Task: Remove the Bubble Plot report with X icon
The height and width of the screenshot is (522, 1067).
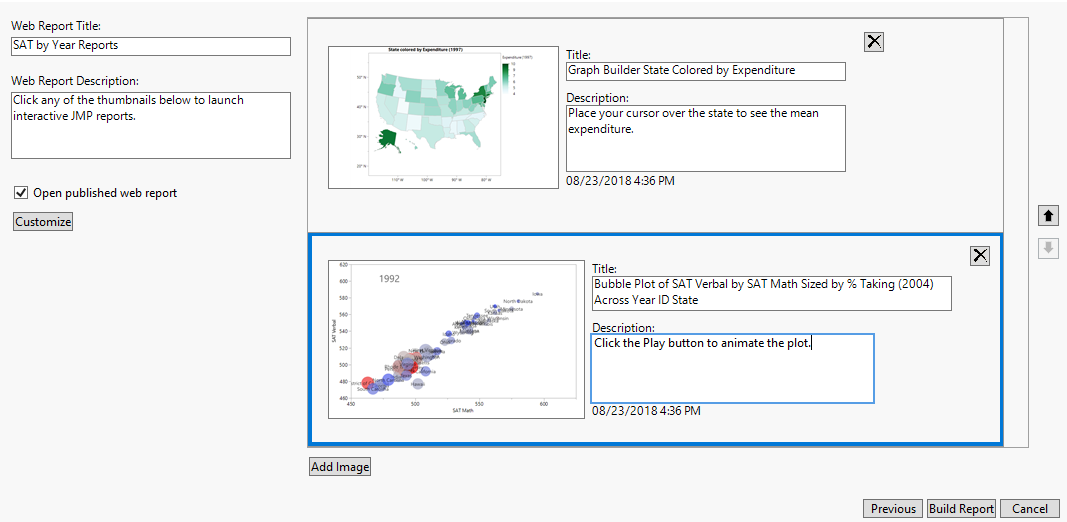Action: click(x=980, y=256)
